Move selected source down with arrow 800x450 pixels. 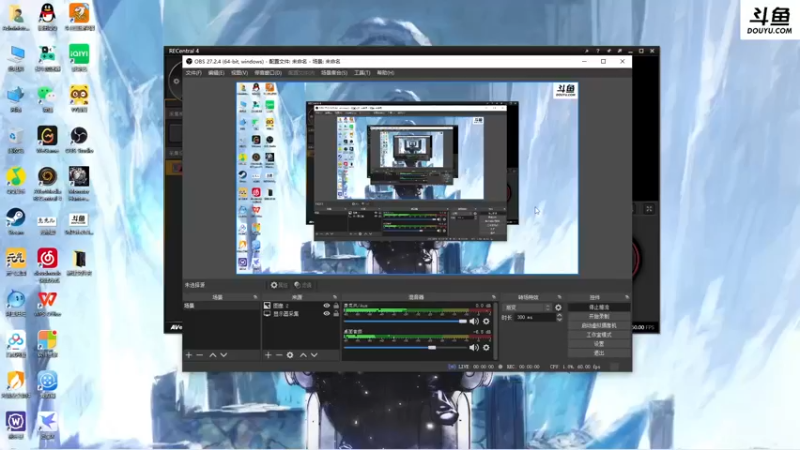[x=314, y=355]
